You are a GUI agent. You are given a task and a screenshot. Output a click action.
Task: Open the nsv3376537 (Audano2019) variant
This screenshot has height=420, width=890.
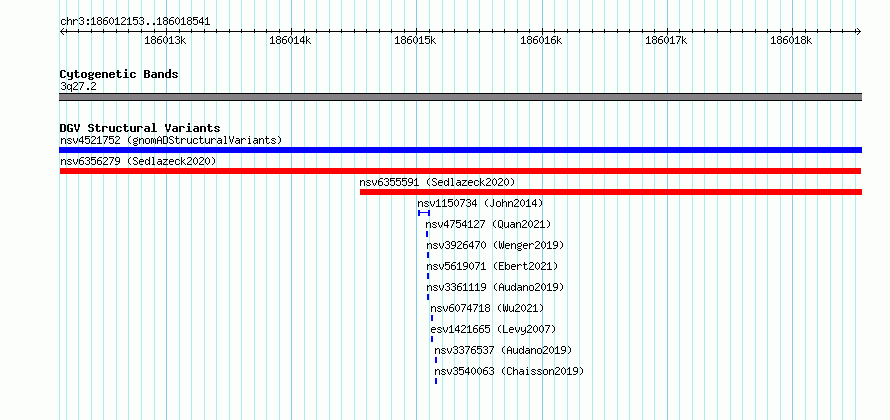pyautogui.click(x=503, y=350)
